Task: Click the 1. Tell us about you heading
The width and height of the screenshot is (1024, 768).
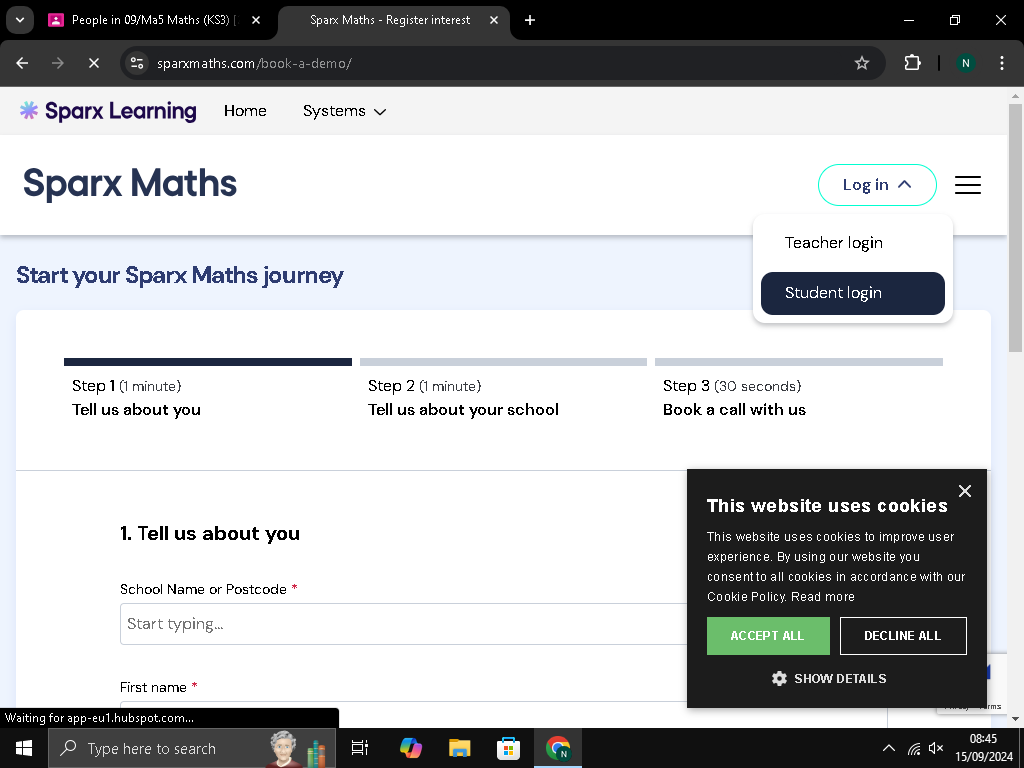Action: pos(210,534)
